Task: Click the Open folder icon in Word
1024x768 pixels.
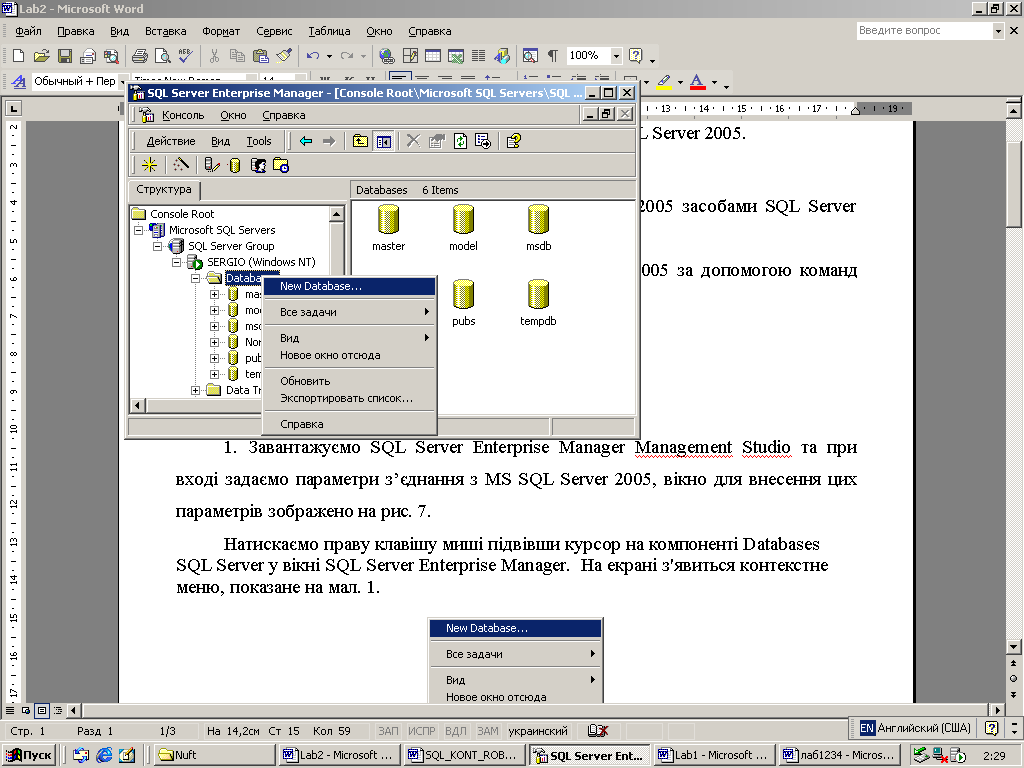Action: tap(41, 56)
